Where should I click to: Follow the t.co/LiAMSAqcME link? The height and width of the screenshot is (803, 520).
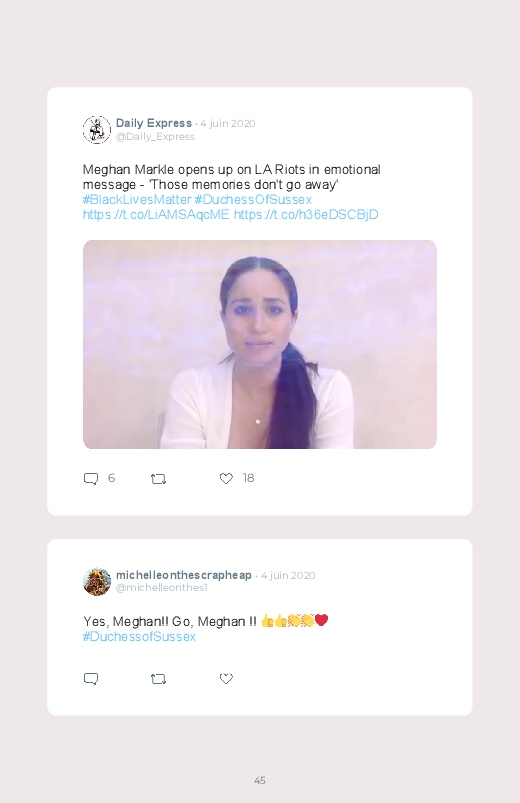[156, 214]
